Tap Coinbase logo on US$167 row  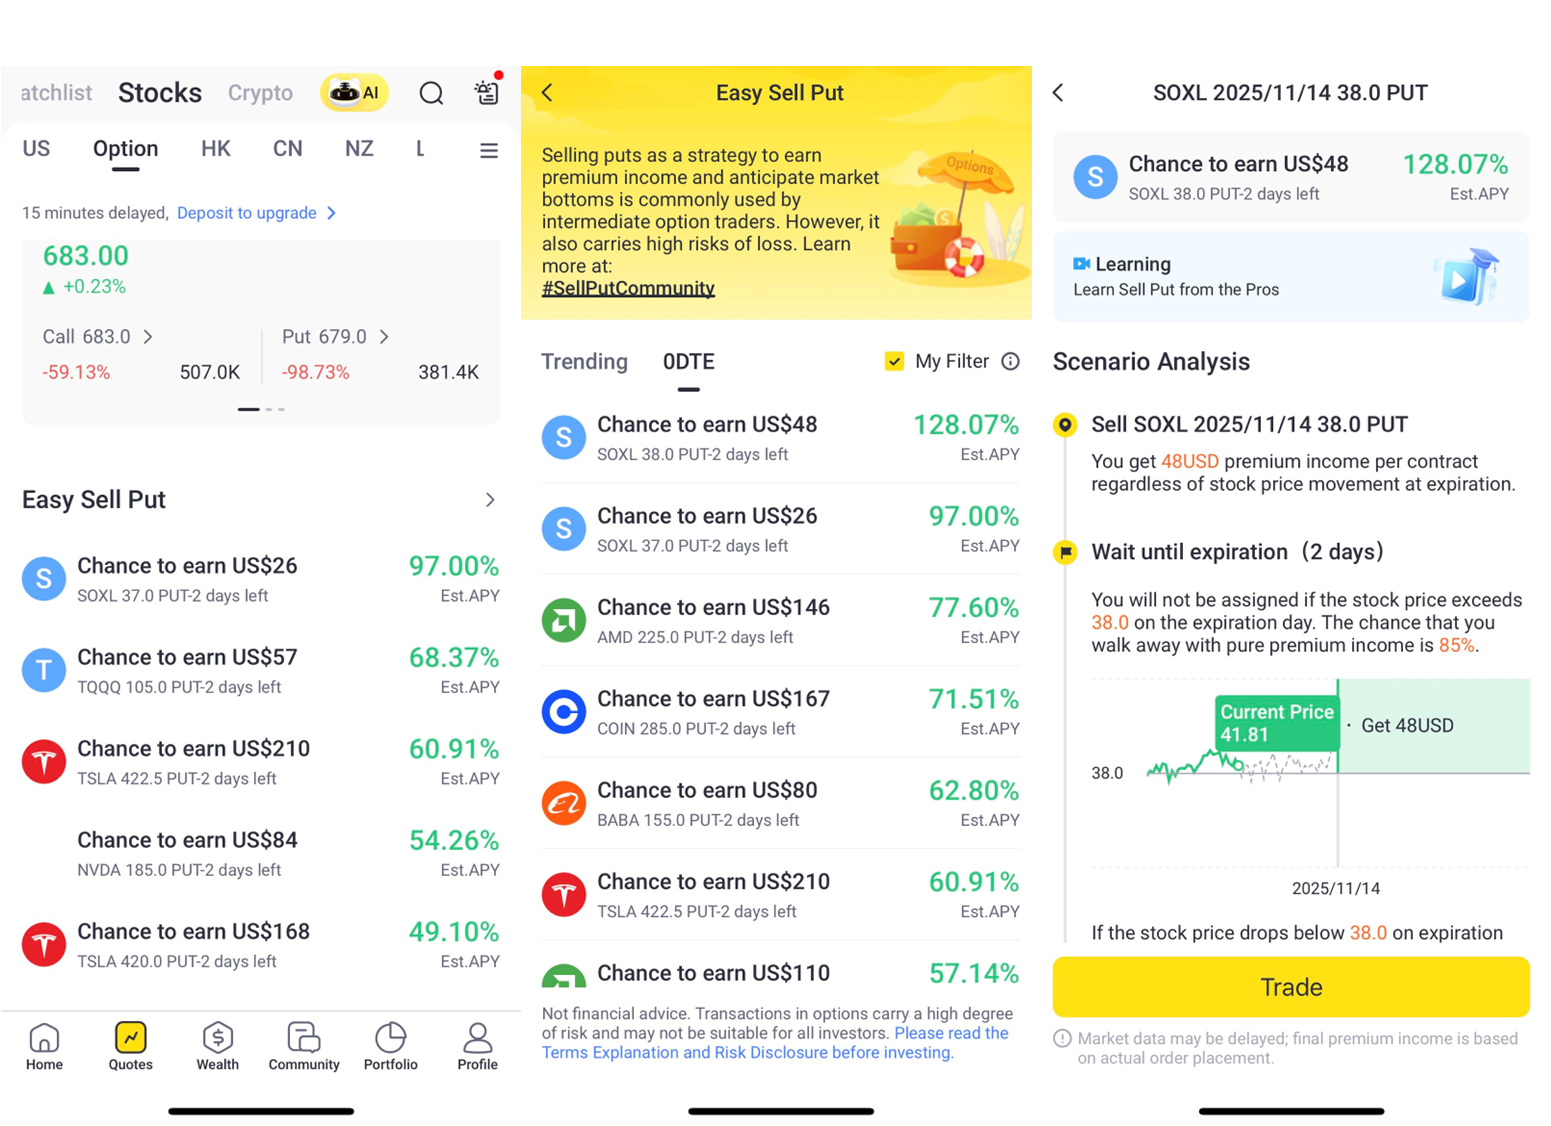[x=564, y=712]
